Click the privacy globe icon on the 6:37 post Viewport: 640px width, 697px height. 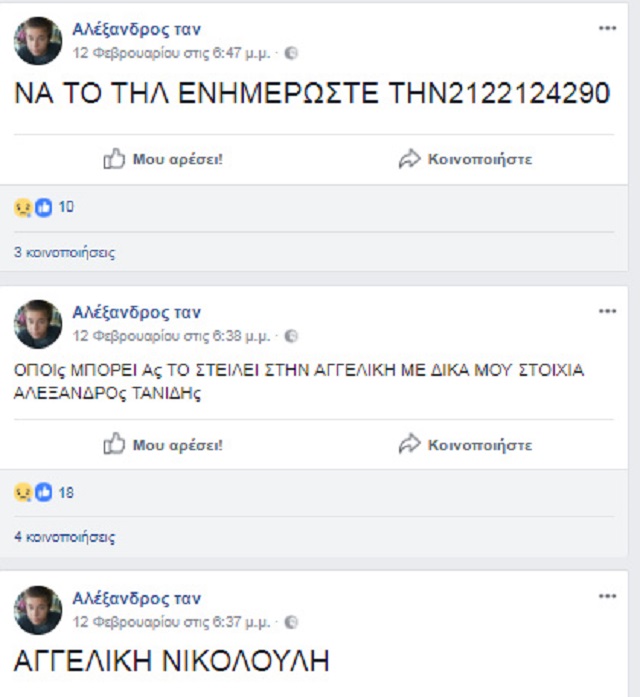(291, 622)
